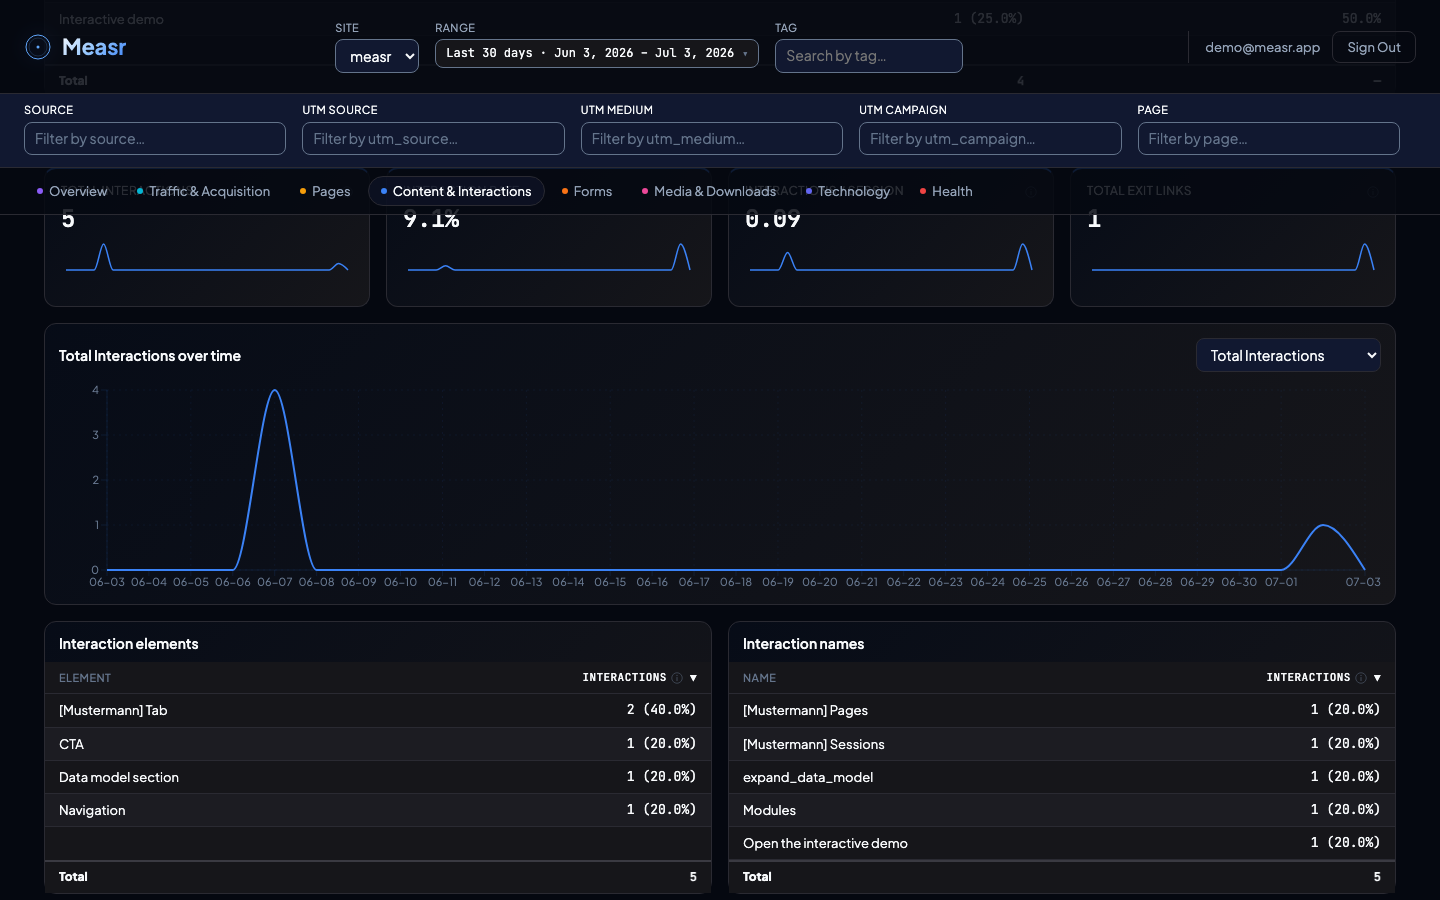The width and height of the screenshot is (1440, 900).
Task: Switch to Traffic & Acquisition tab
Action: [203, 191]
